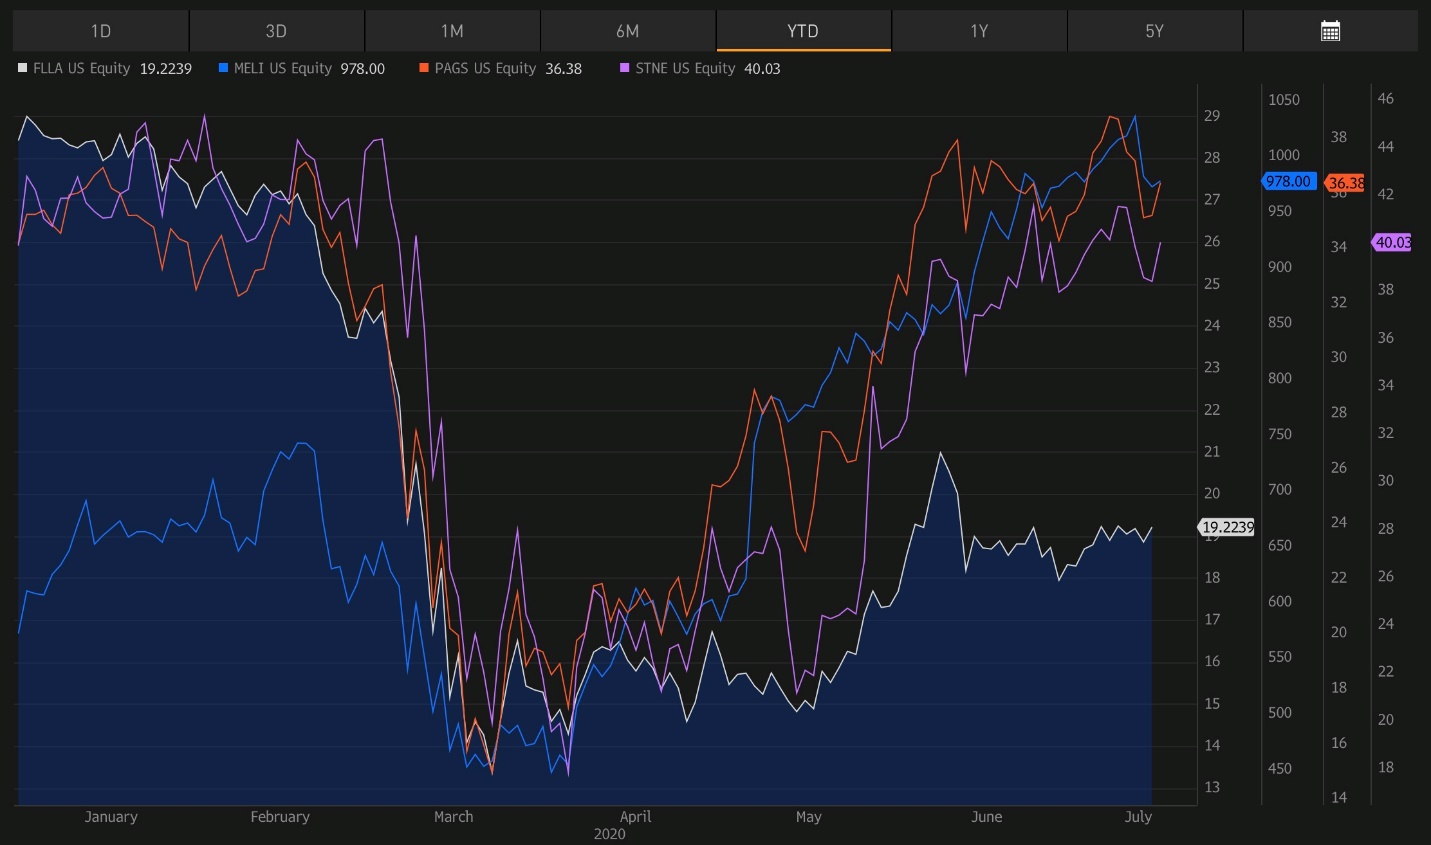This screenshot has width=1431, height=845.
Task: Click the 46 tick on STNE price axis
Action: coord(1386,99)
